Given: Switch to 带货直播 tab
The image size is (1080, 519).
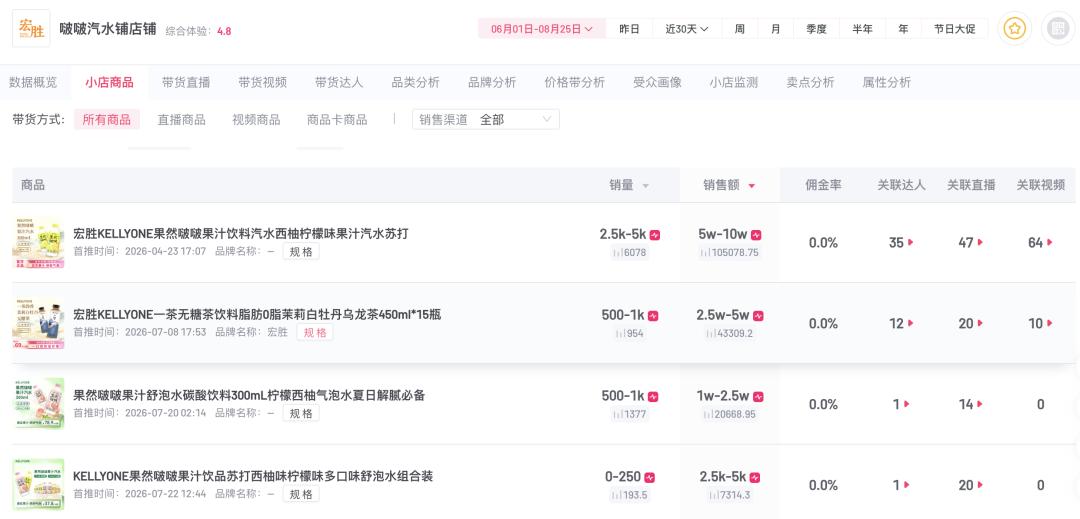Looking at the screenshot, I should point(186,83).
